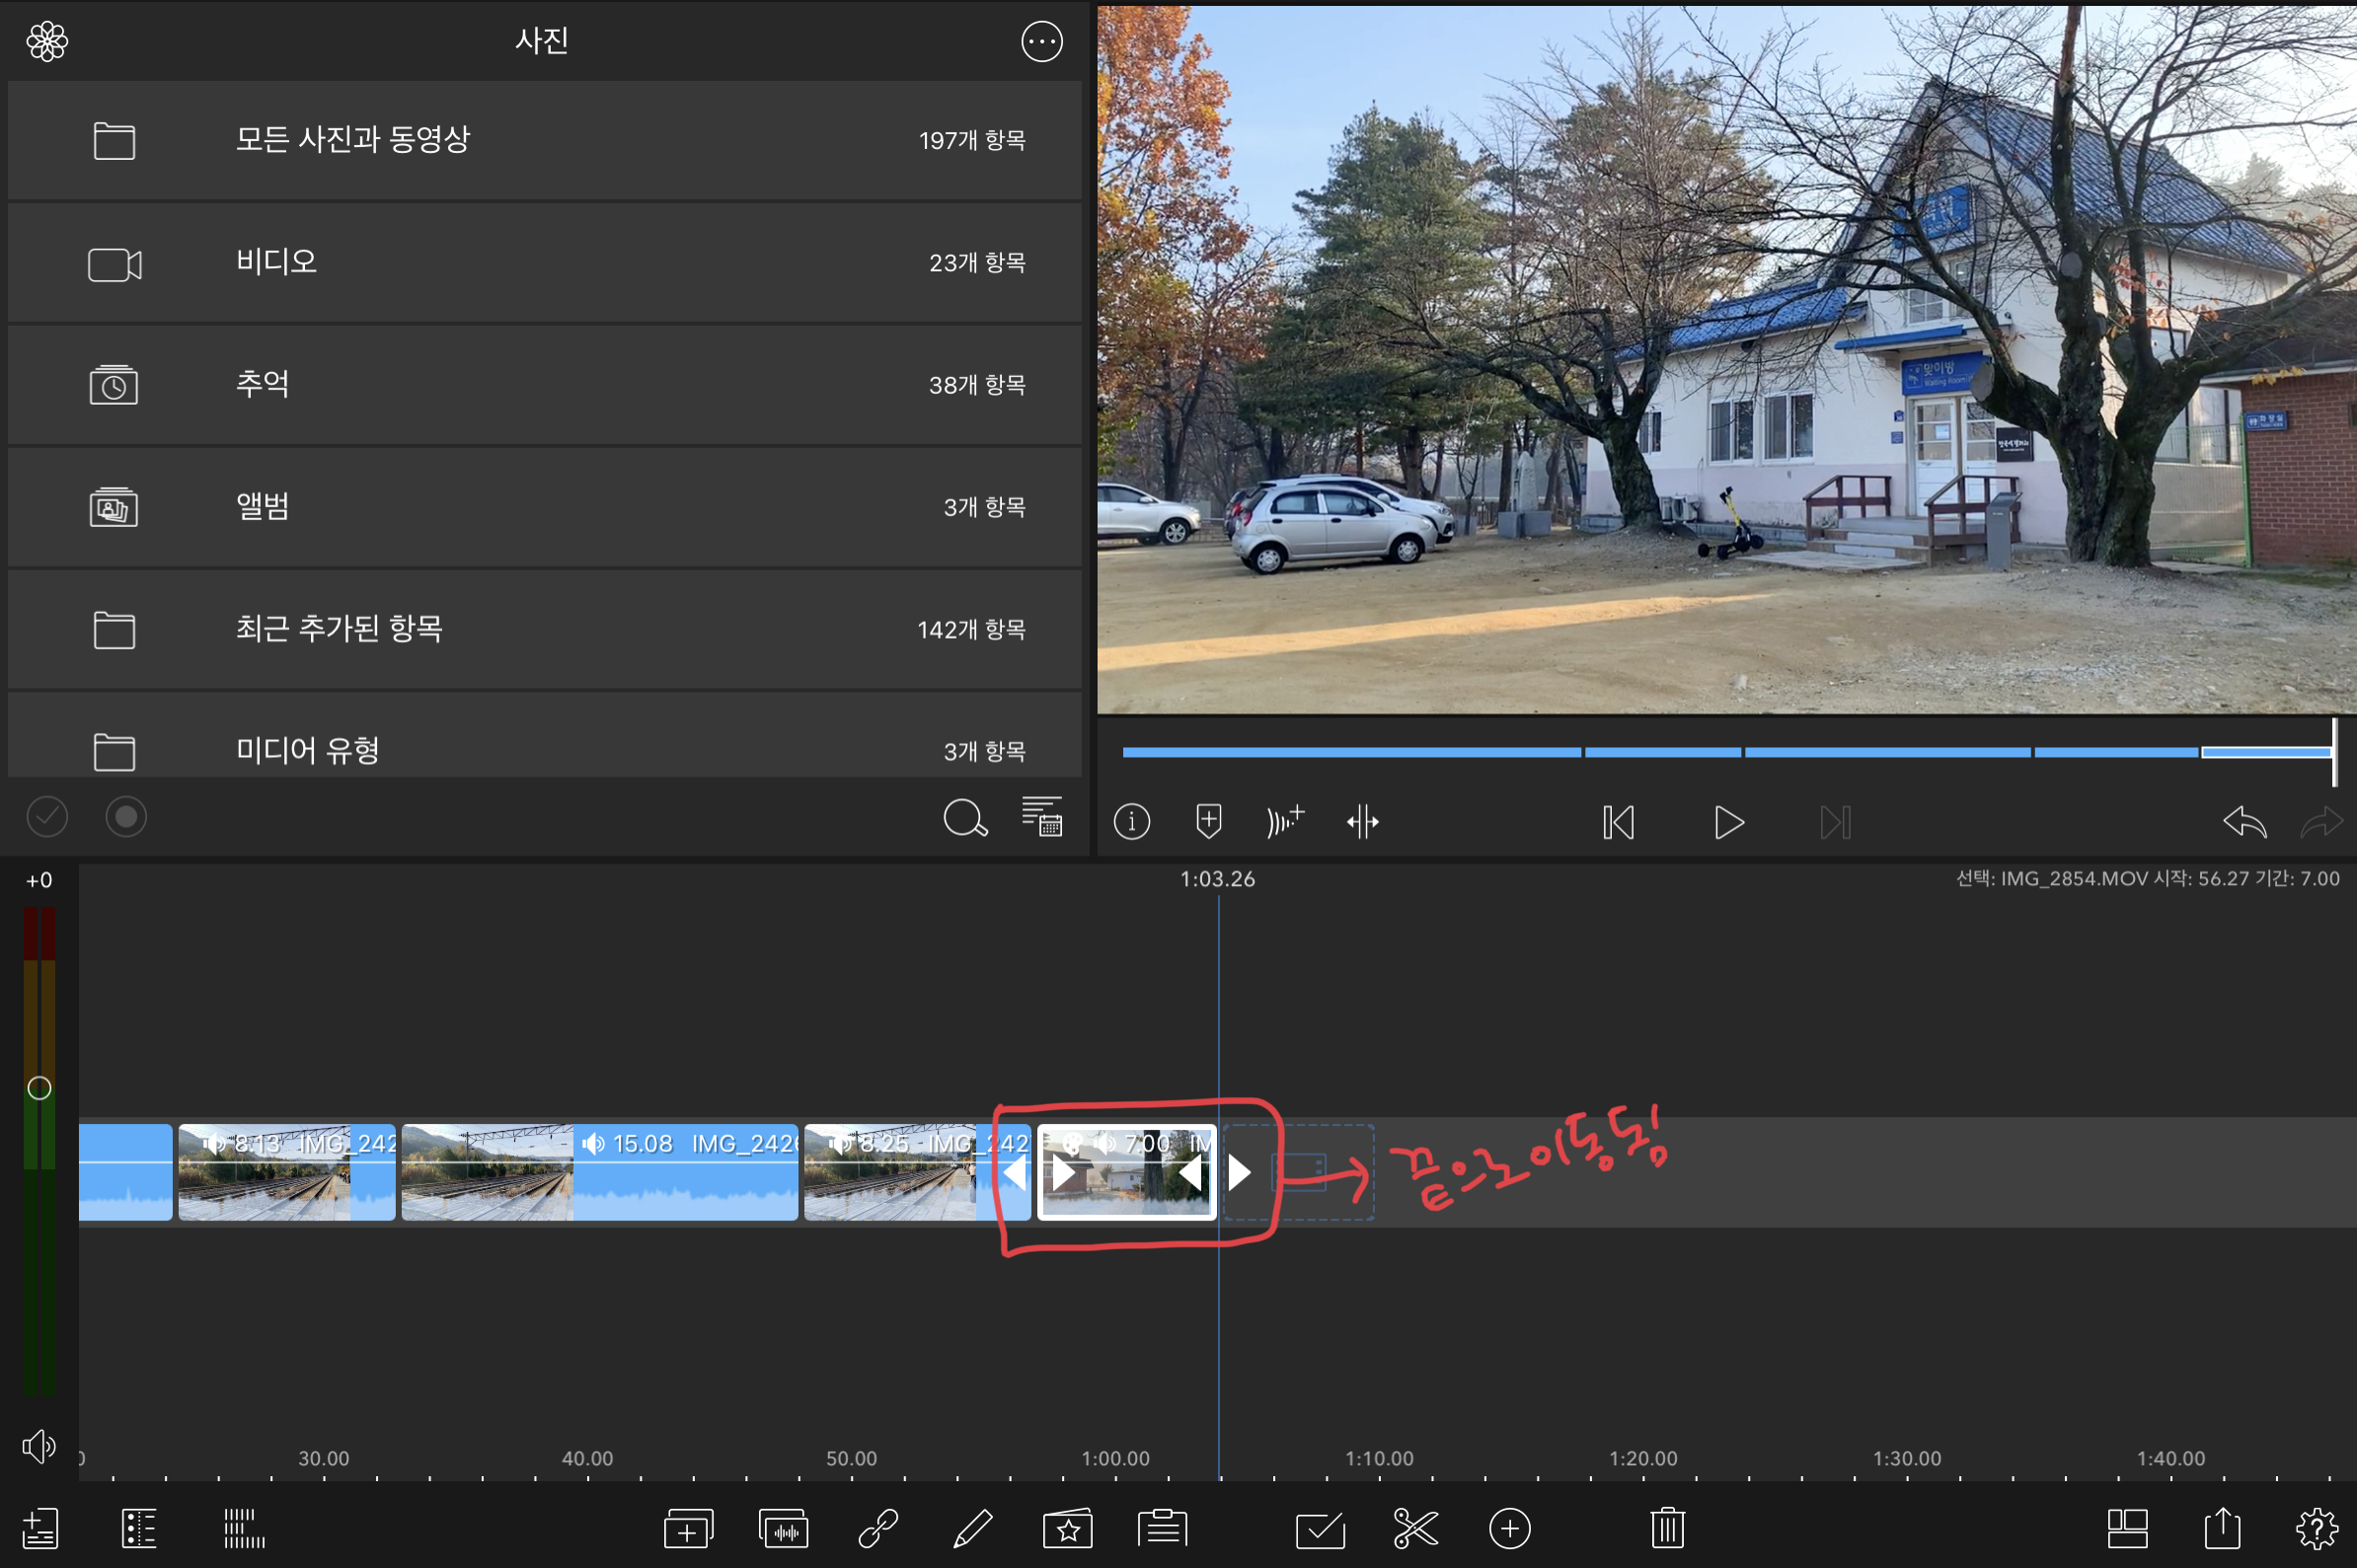Click the undo arrow

click(x=2244, y=821)
